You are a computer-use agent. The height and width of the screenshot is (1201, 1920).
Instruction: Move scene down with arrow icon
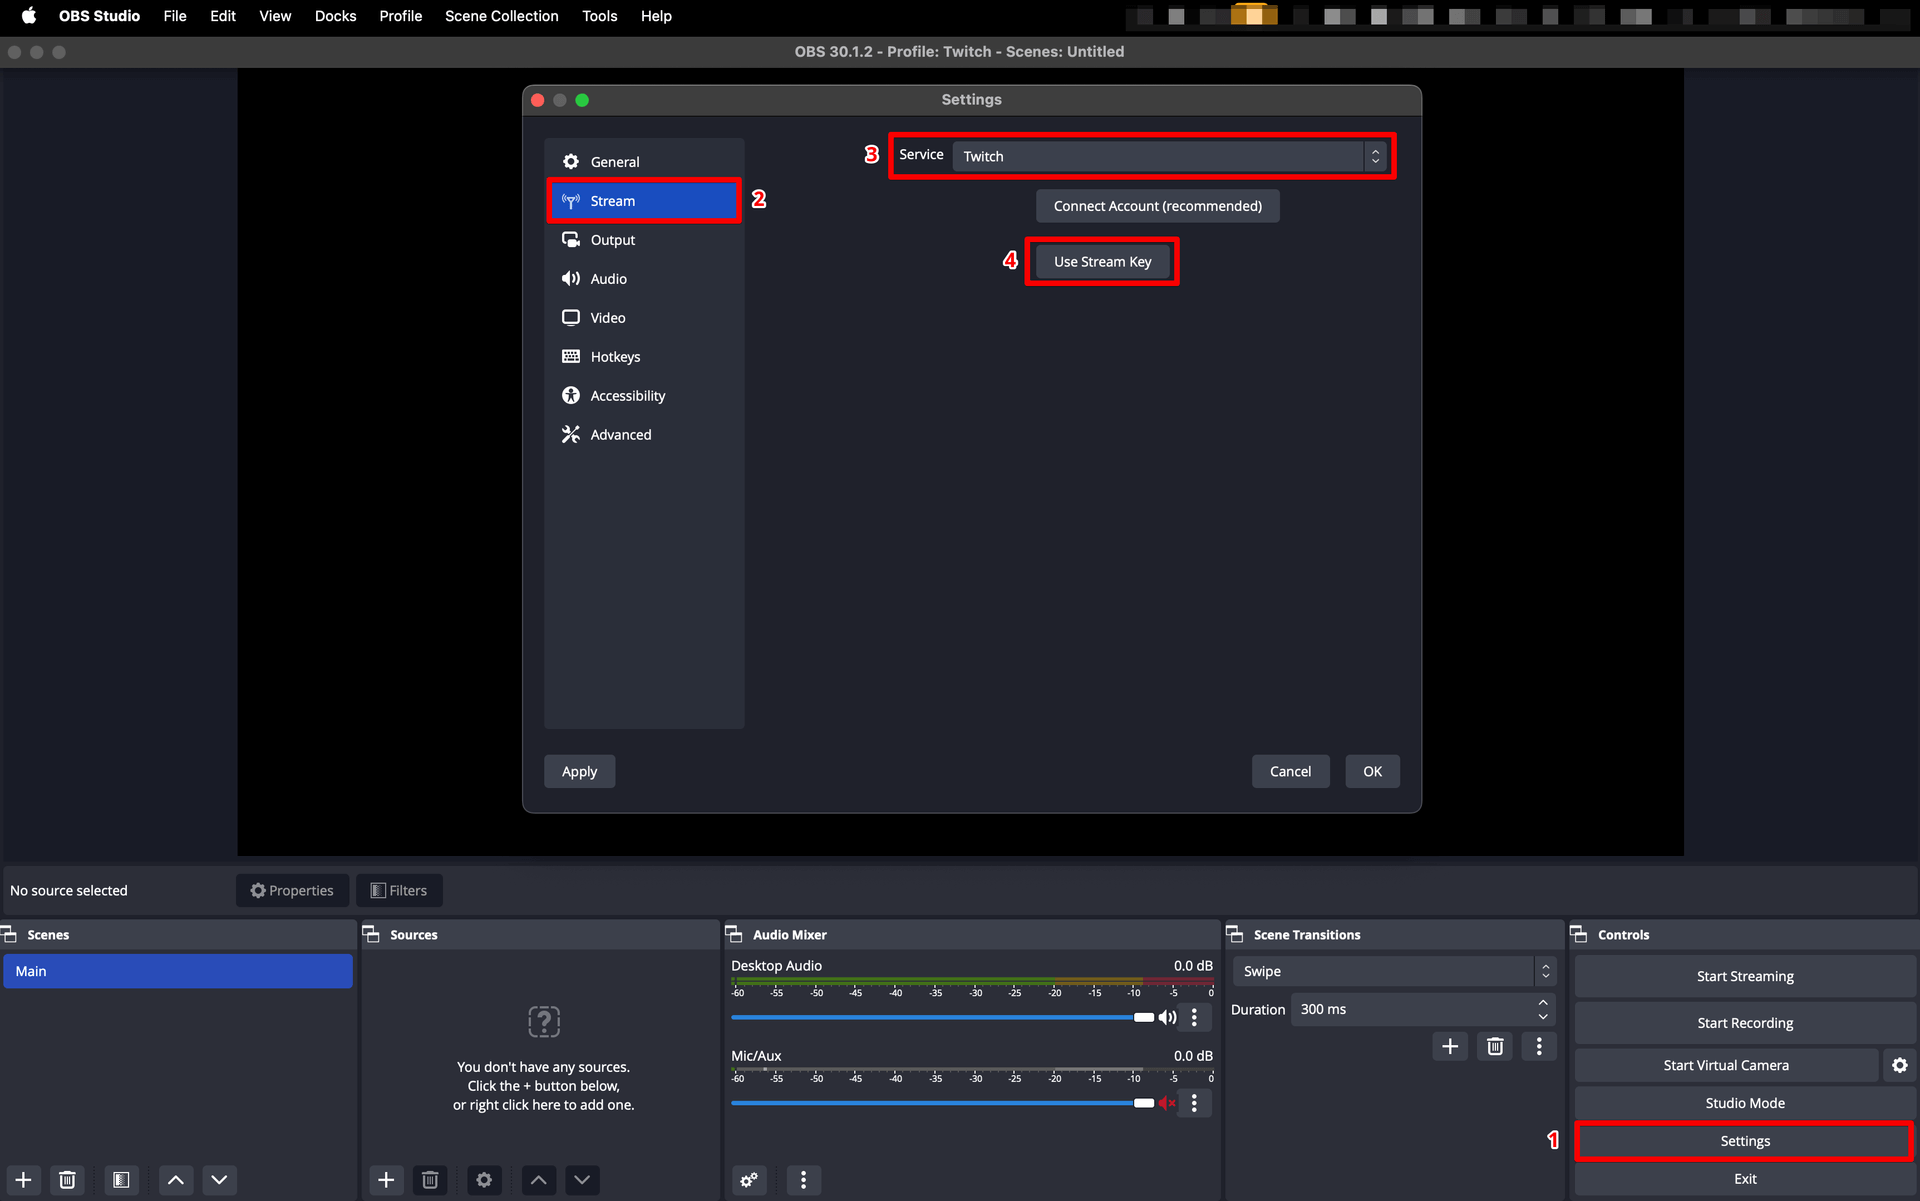pyautogui.click(x=219, y=1180)
